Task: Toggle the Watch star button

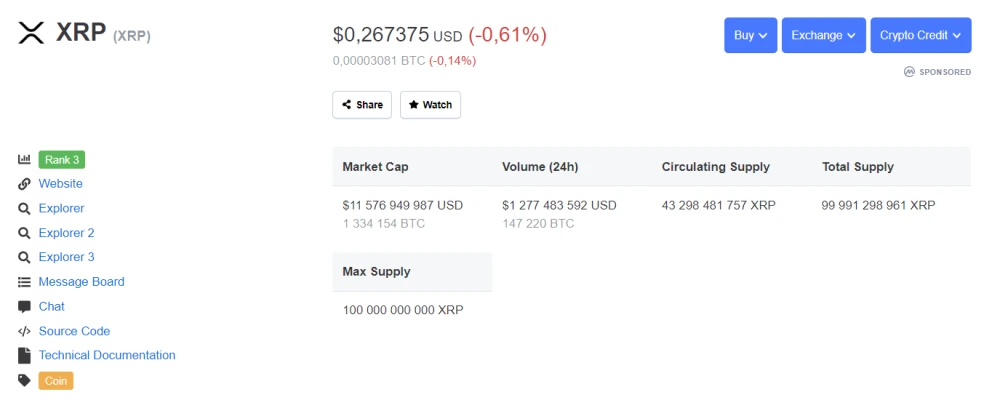Action: click(430, 105)
